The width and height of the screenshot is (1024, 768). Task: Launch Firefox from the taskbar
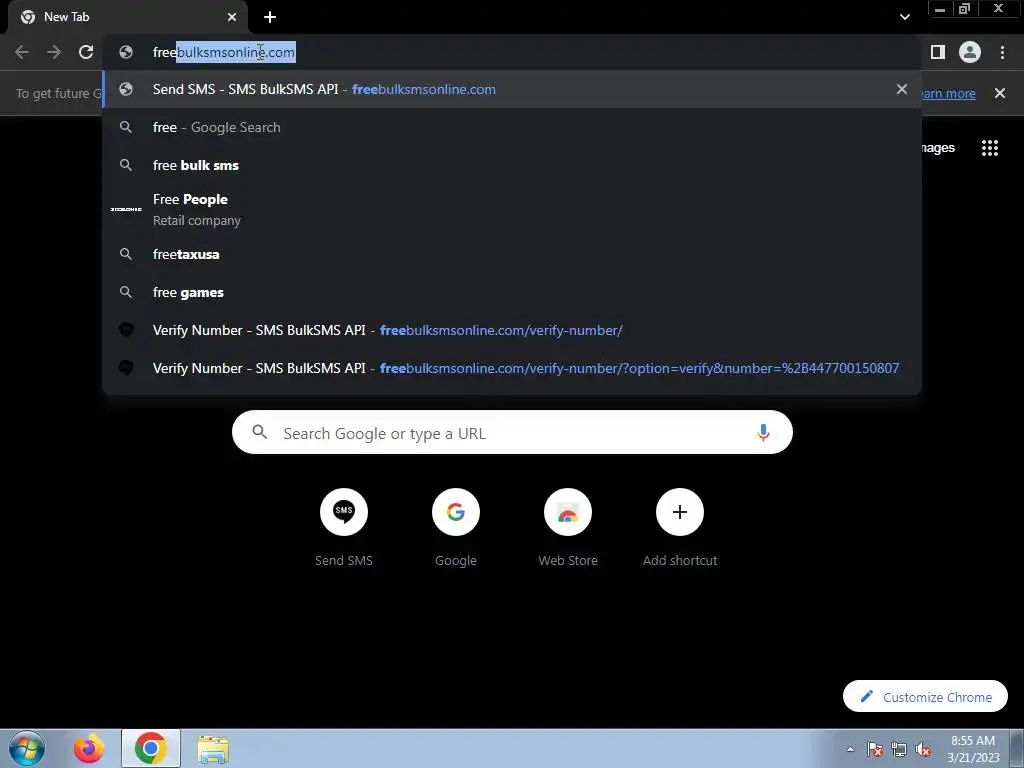click(x=88, y=748)
